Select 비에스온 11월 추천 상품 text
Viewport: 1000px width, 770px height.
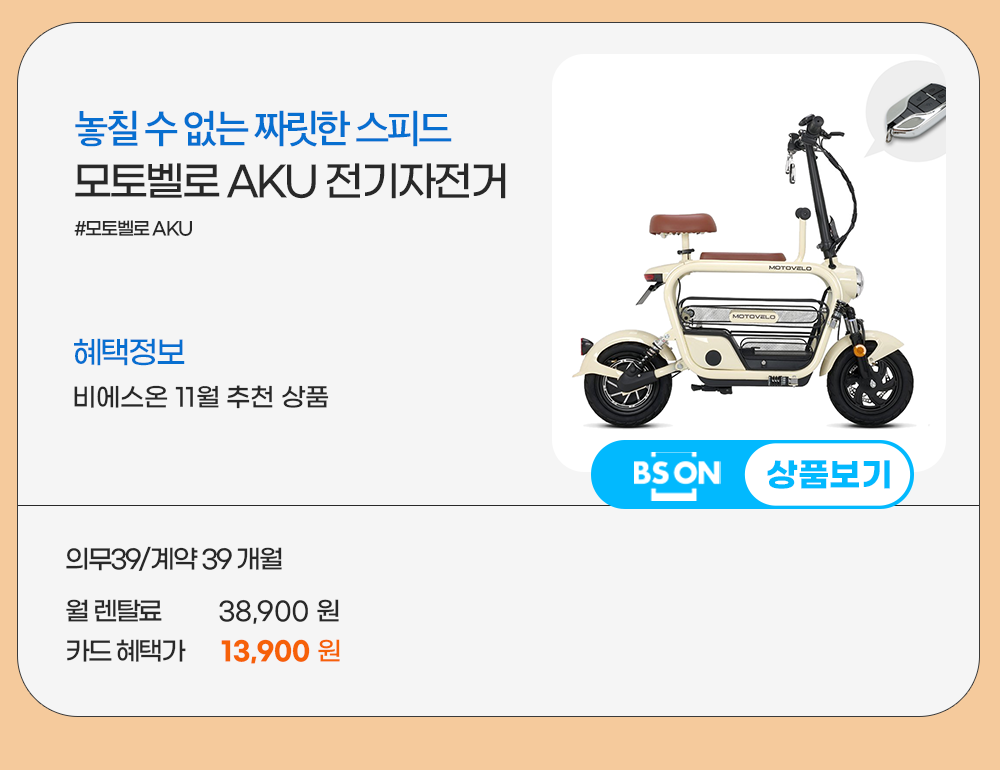pyautogui.click(x=200, y=397)
